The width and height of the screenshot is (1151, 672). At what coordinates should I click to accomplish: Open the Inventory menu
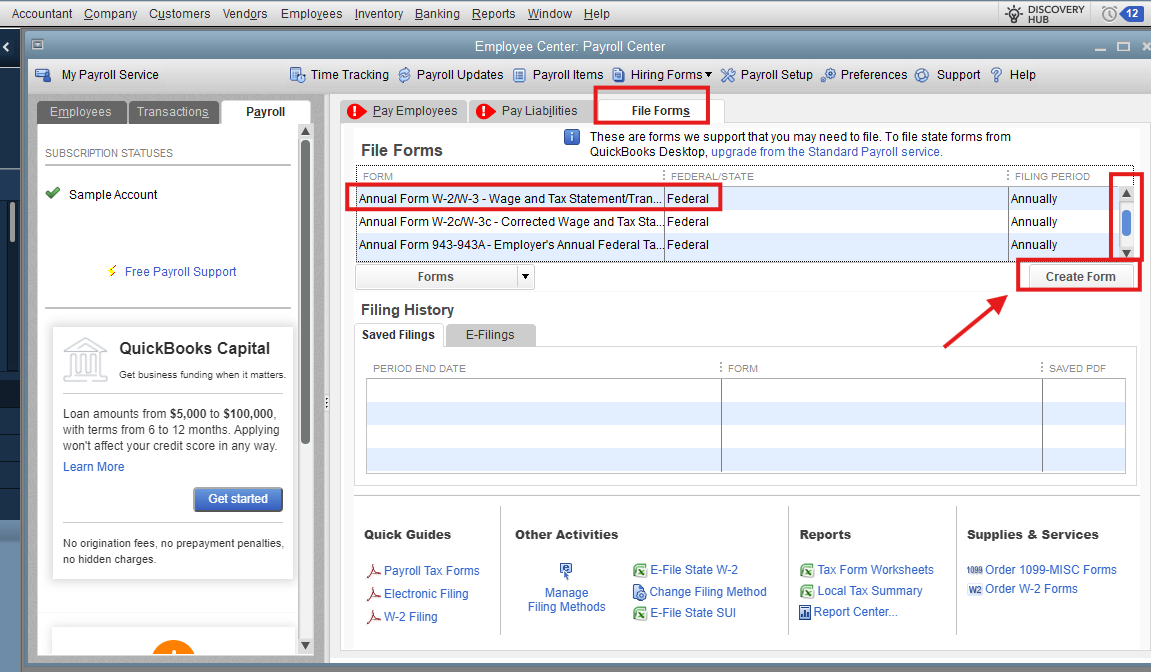378,13
